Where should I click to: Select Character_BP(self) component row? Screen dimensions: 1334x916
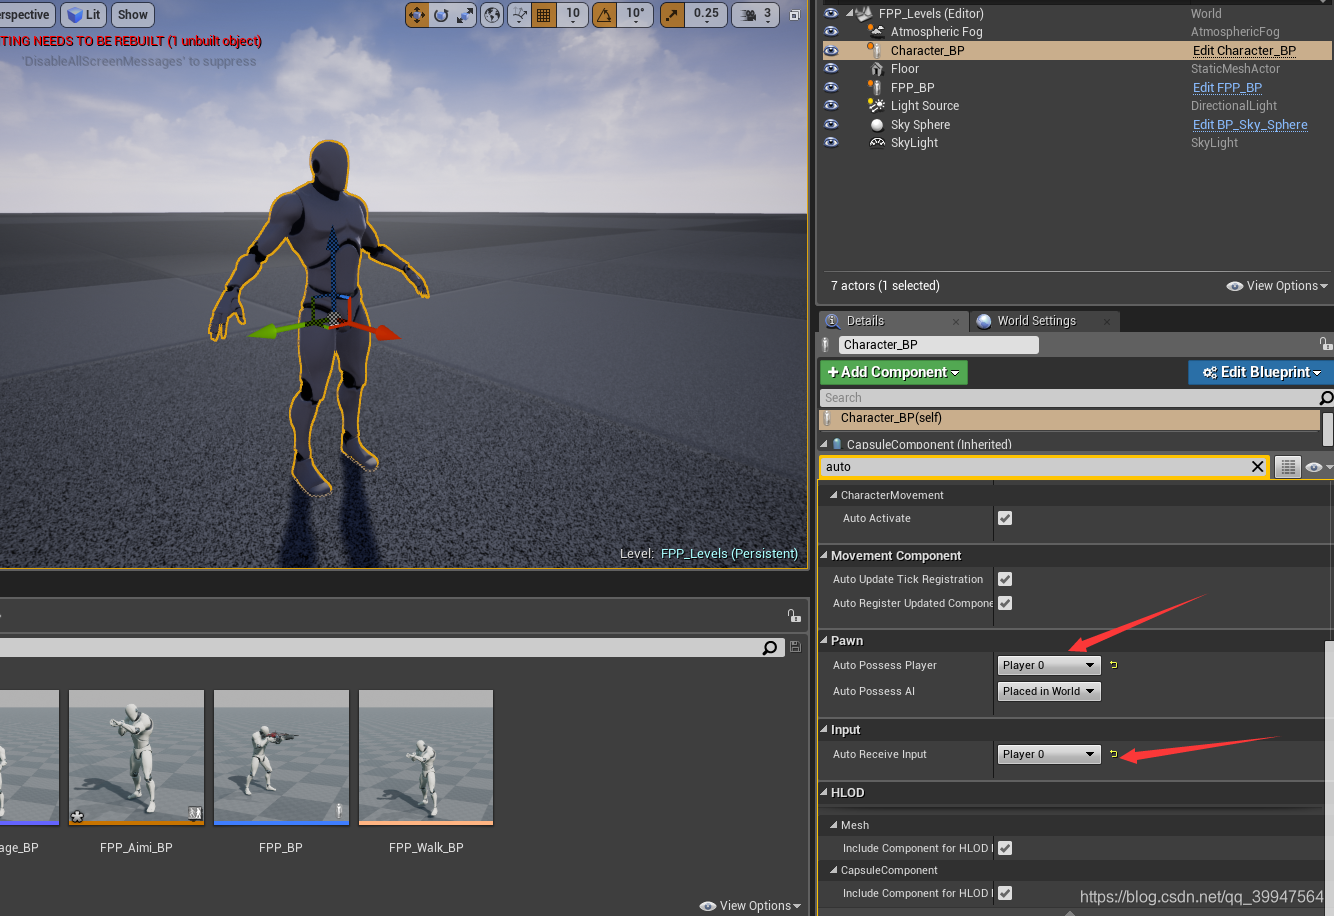(1070, 418)
